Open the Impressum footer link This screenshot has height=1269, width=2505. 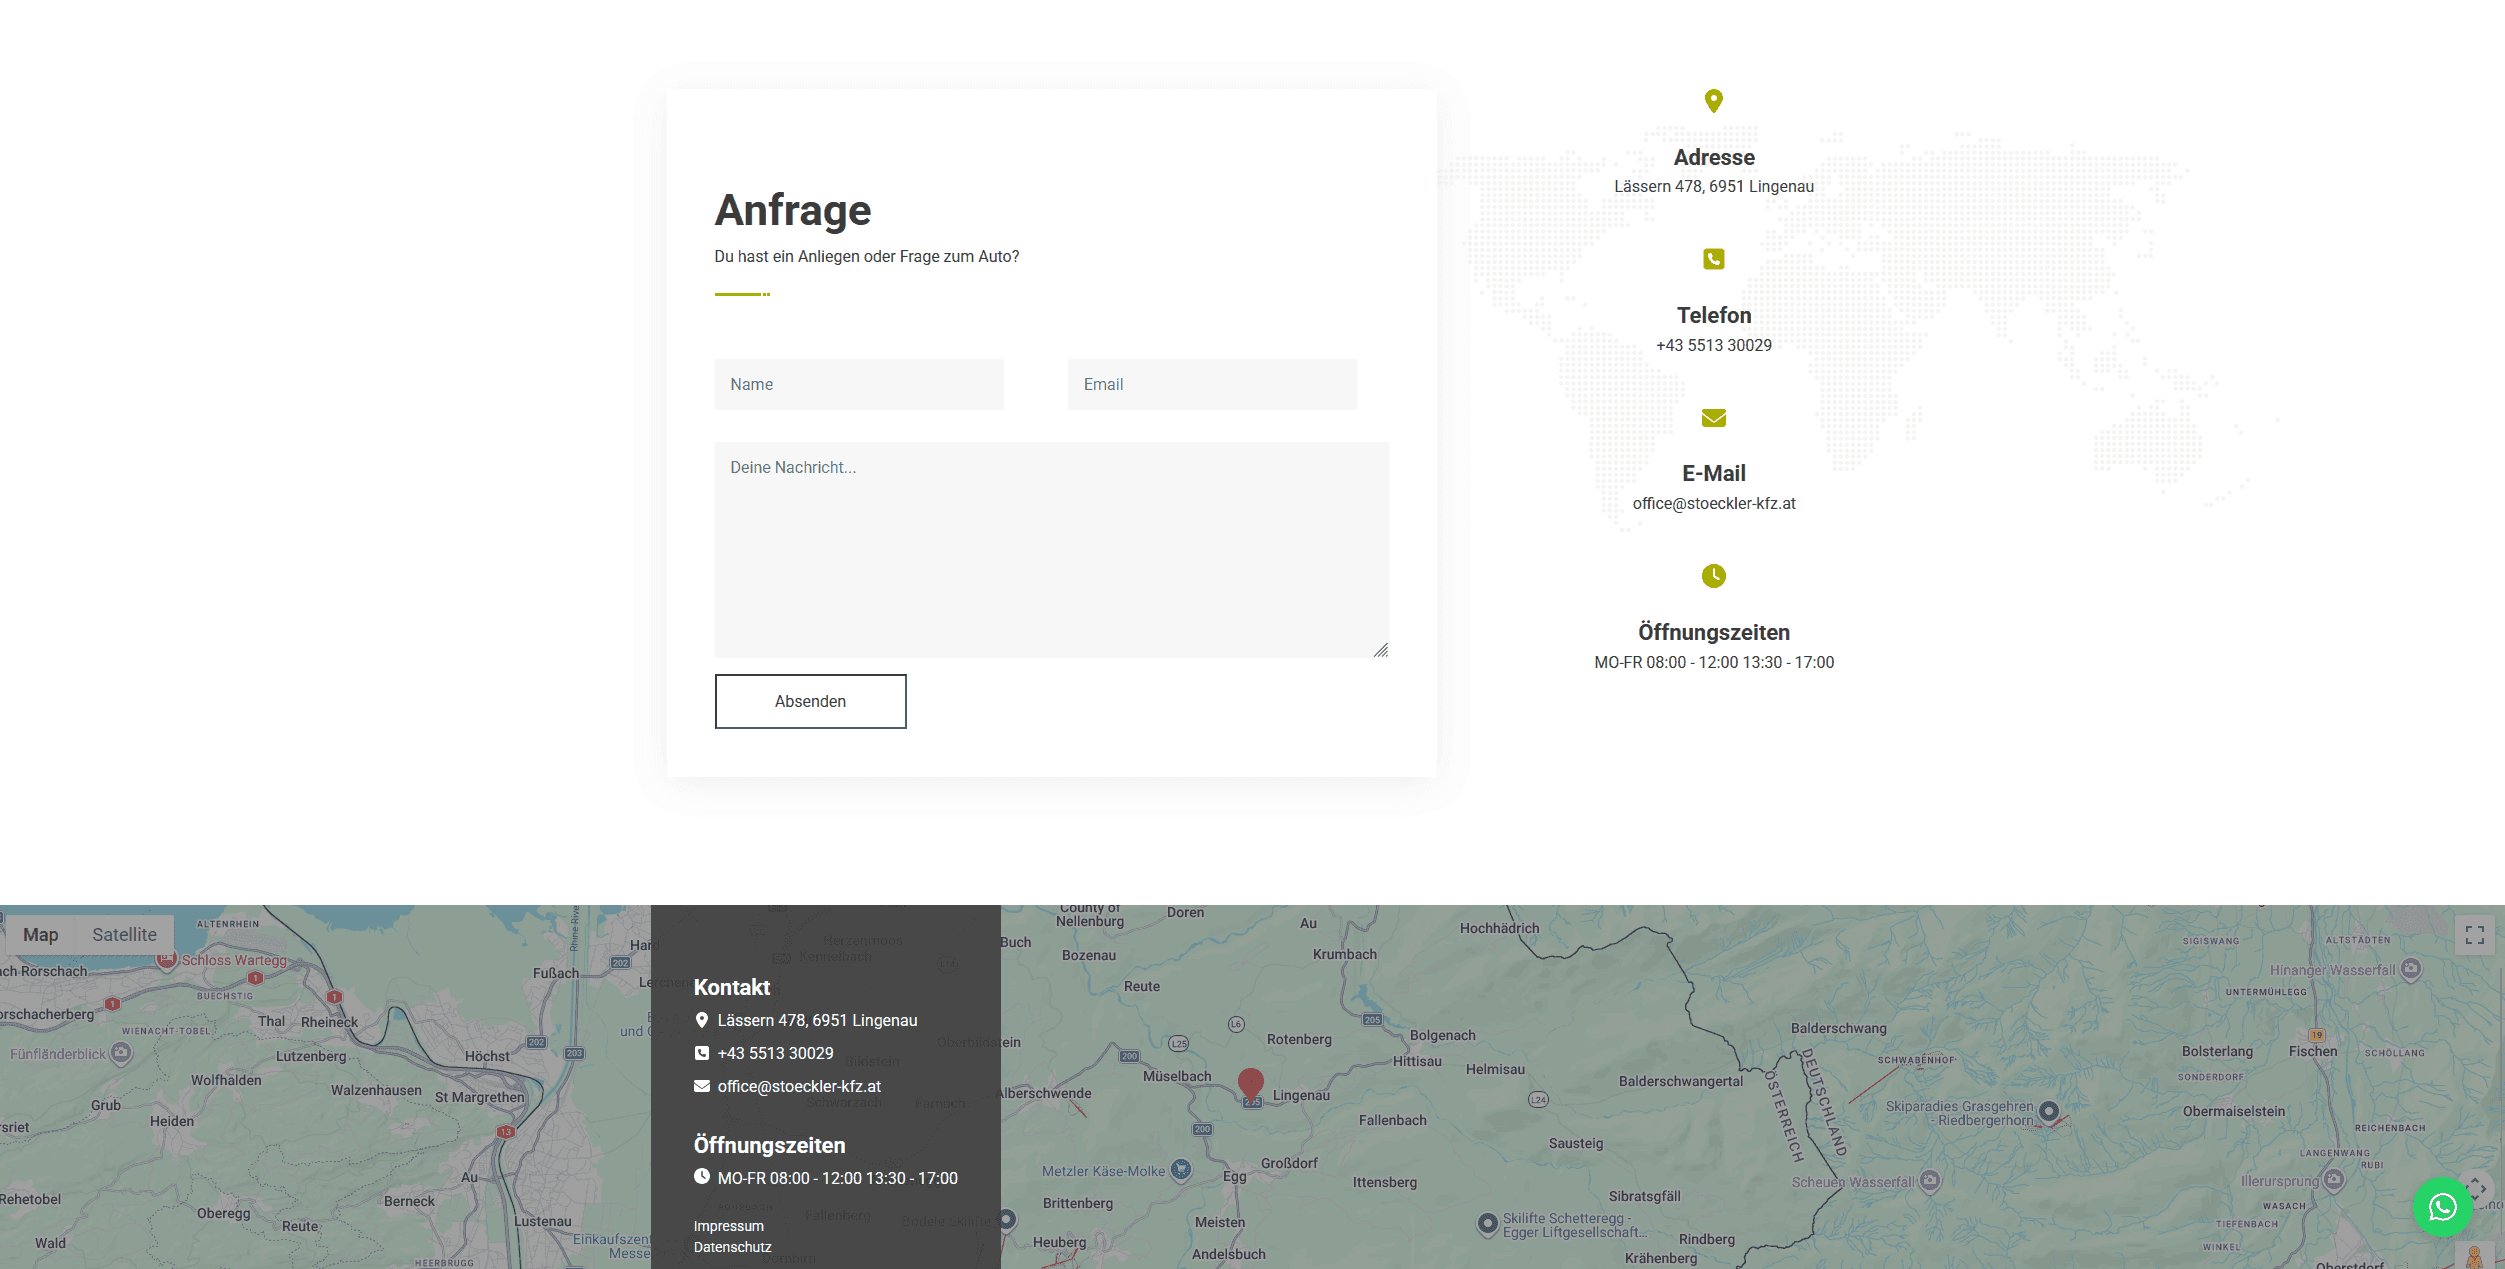(728, 1226)
